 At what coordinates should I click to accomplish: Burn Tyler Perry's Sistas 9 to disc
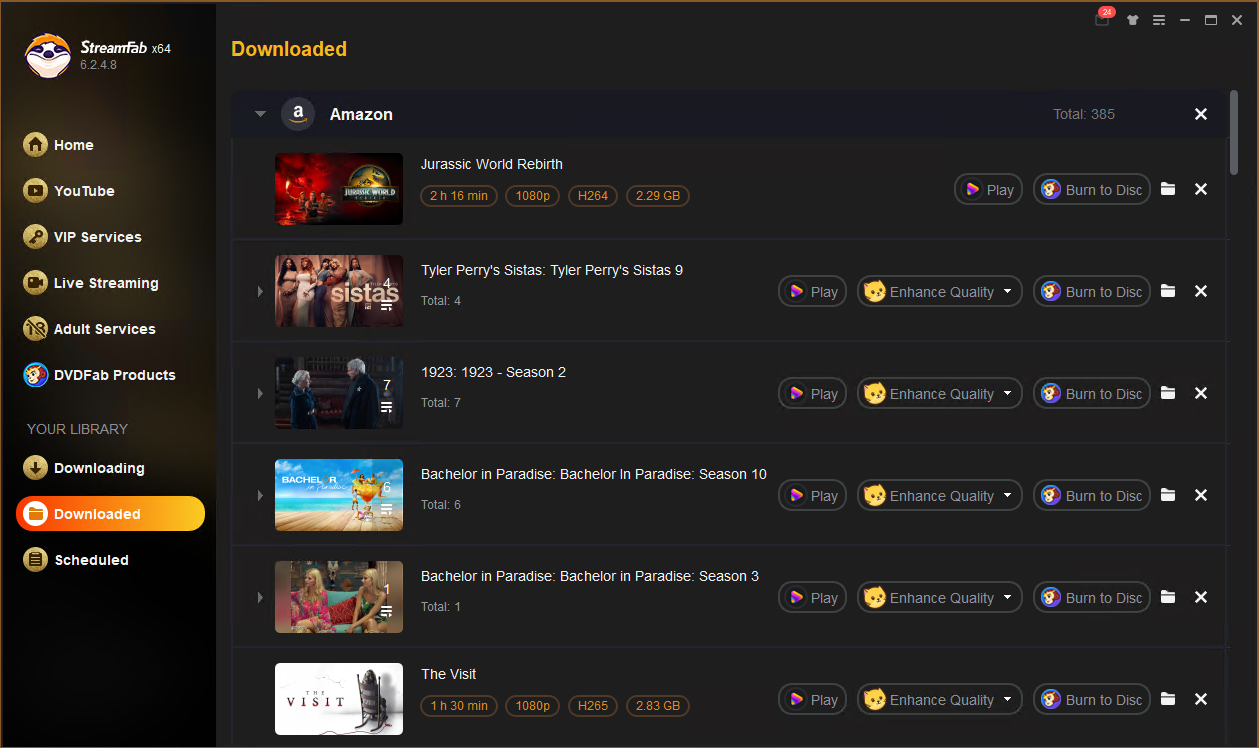tap(1092, 292)
